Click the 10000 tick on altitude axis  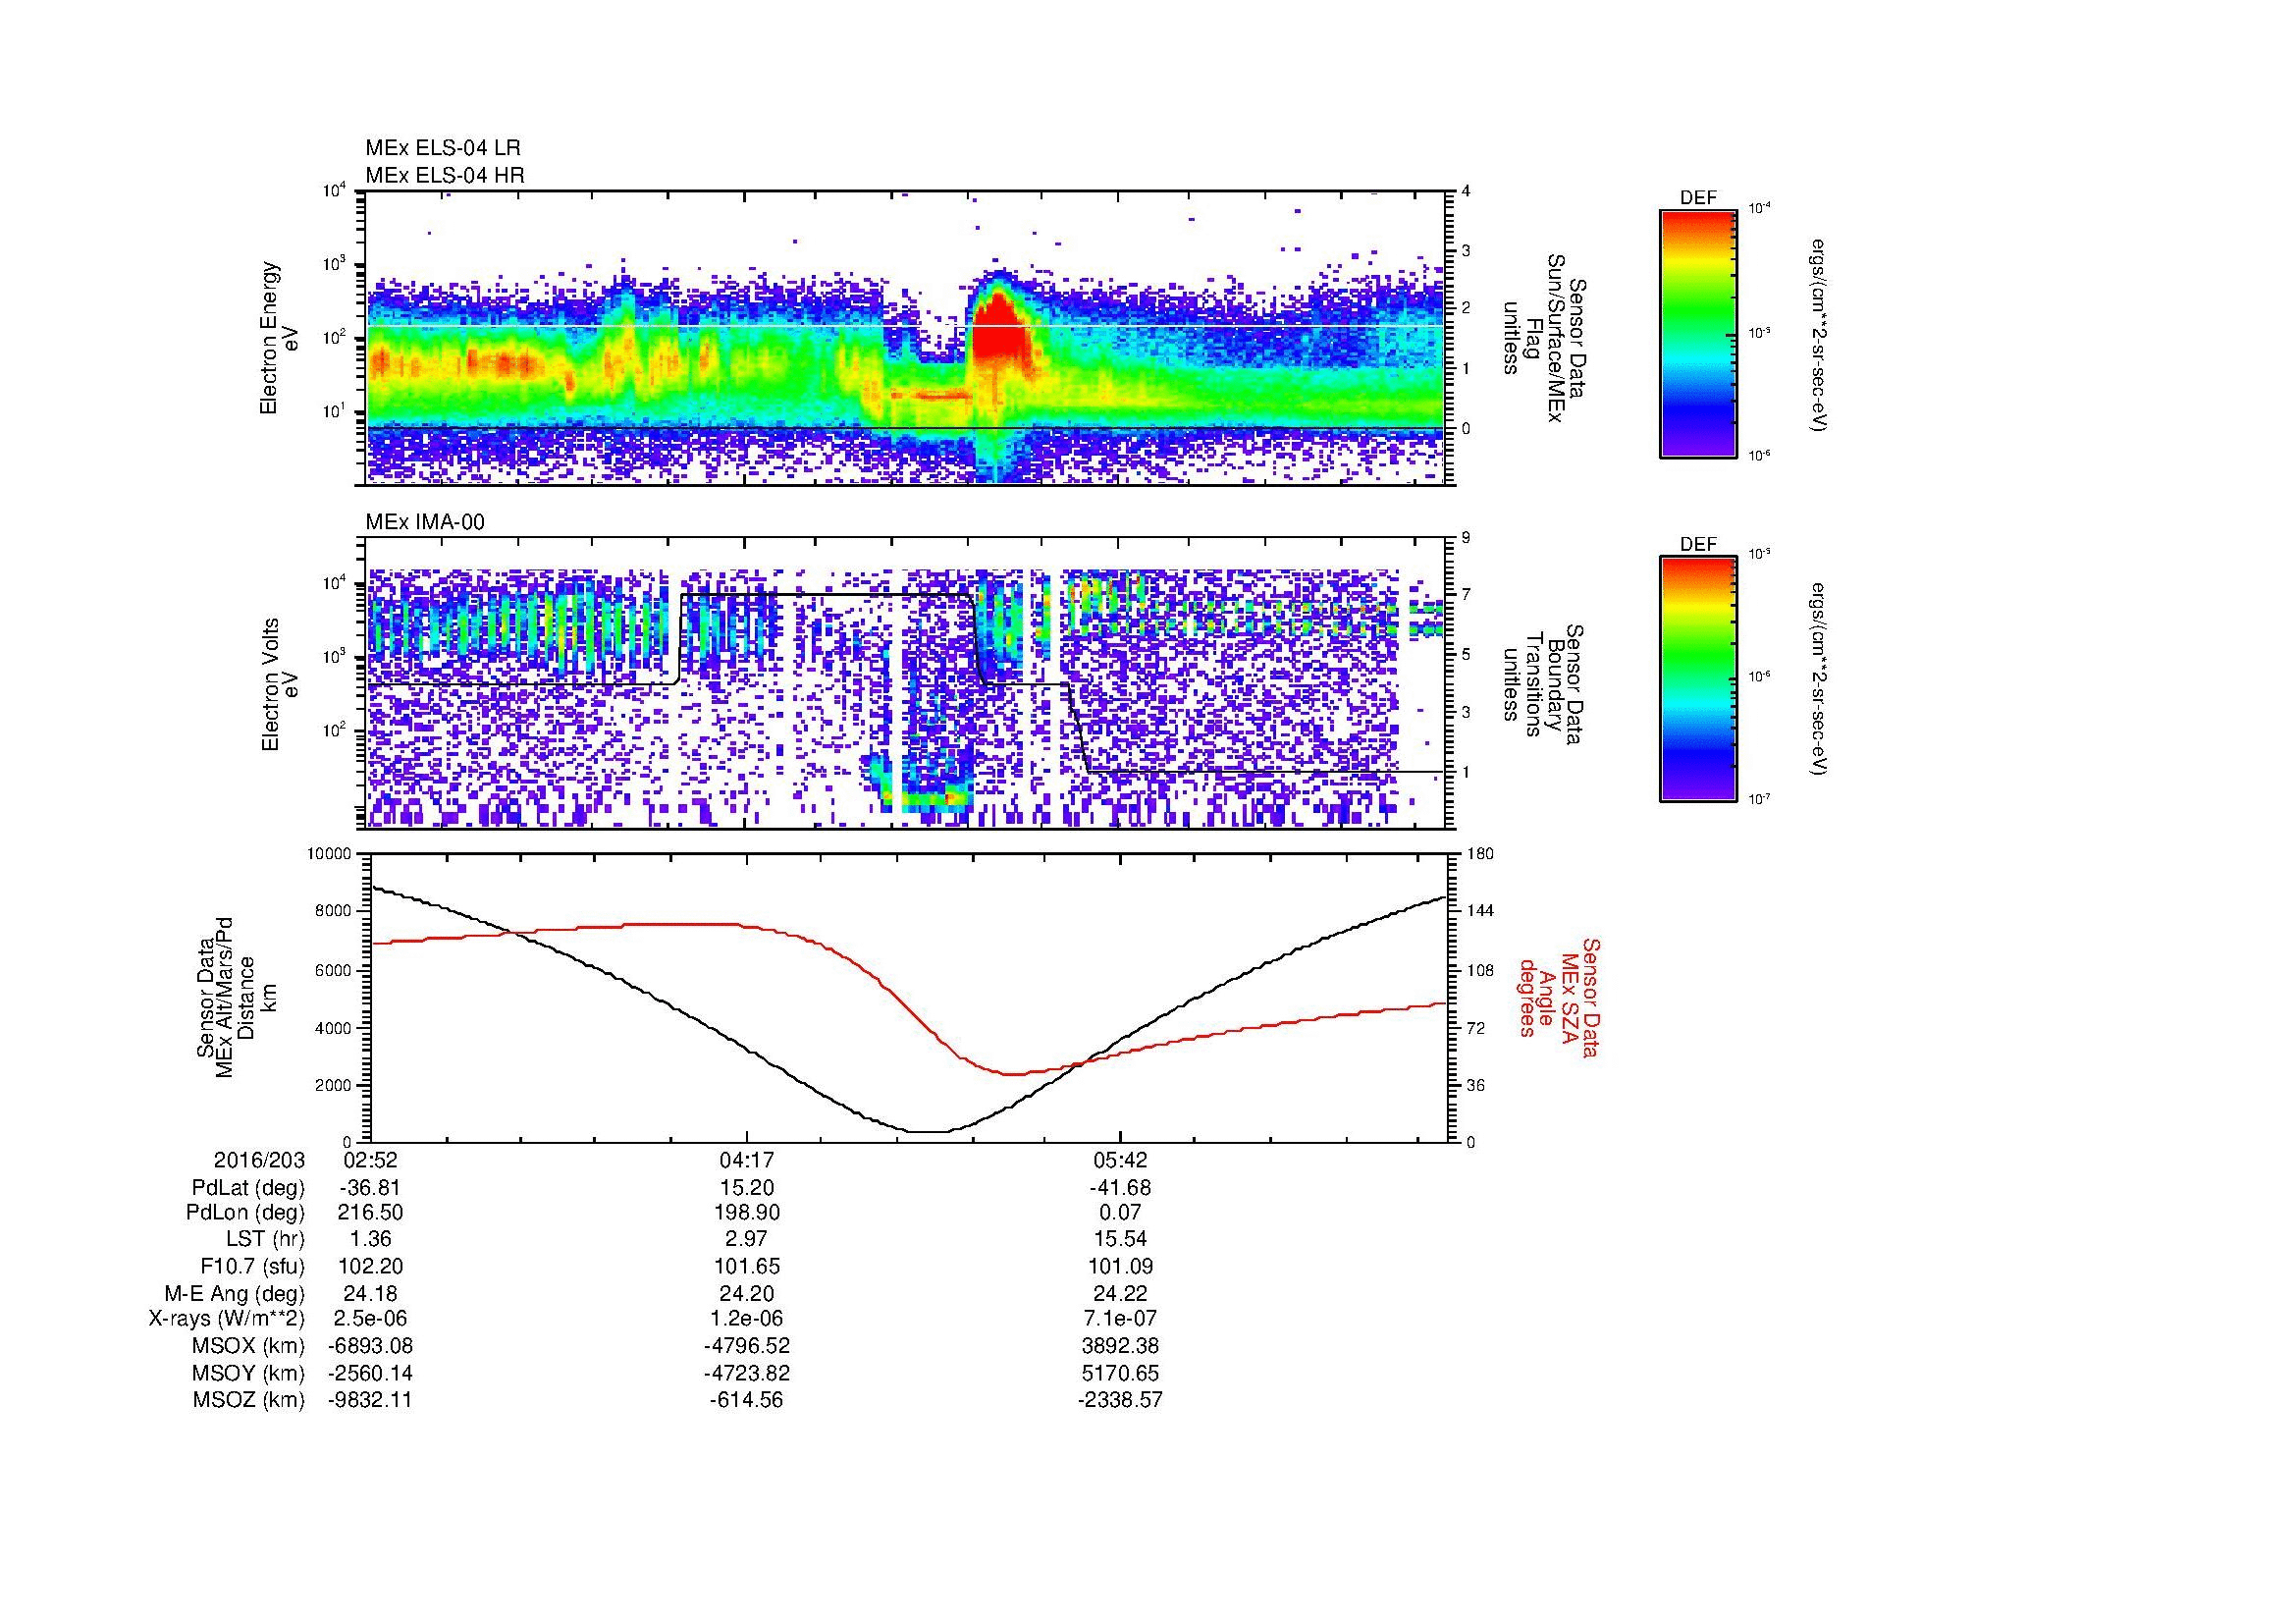[x=329, y=854]
